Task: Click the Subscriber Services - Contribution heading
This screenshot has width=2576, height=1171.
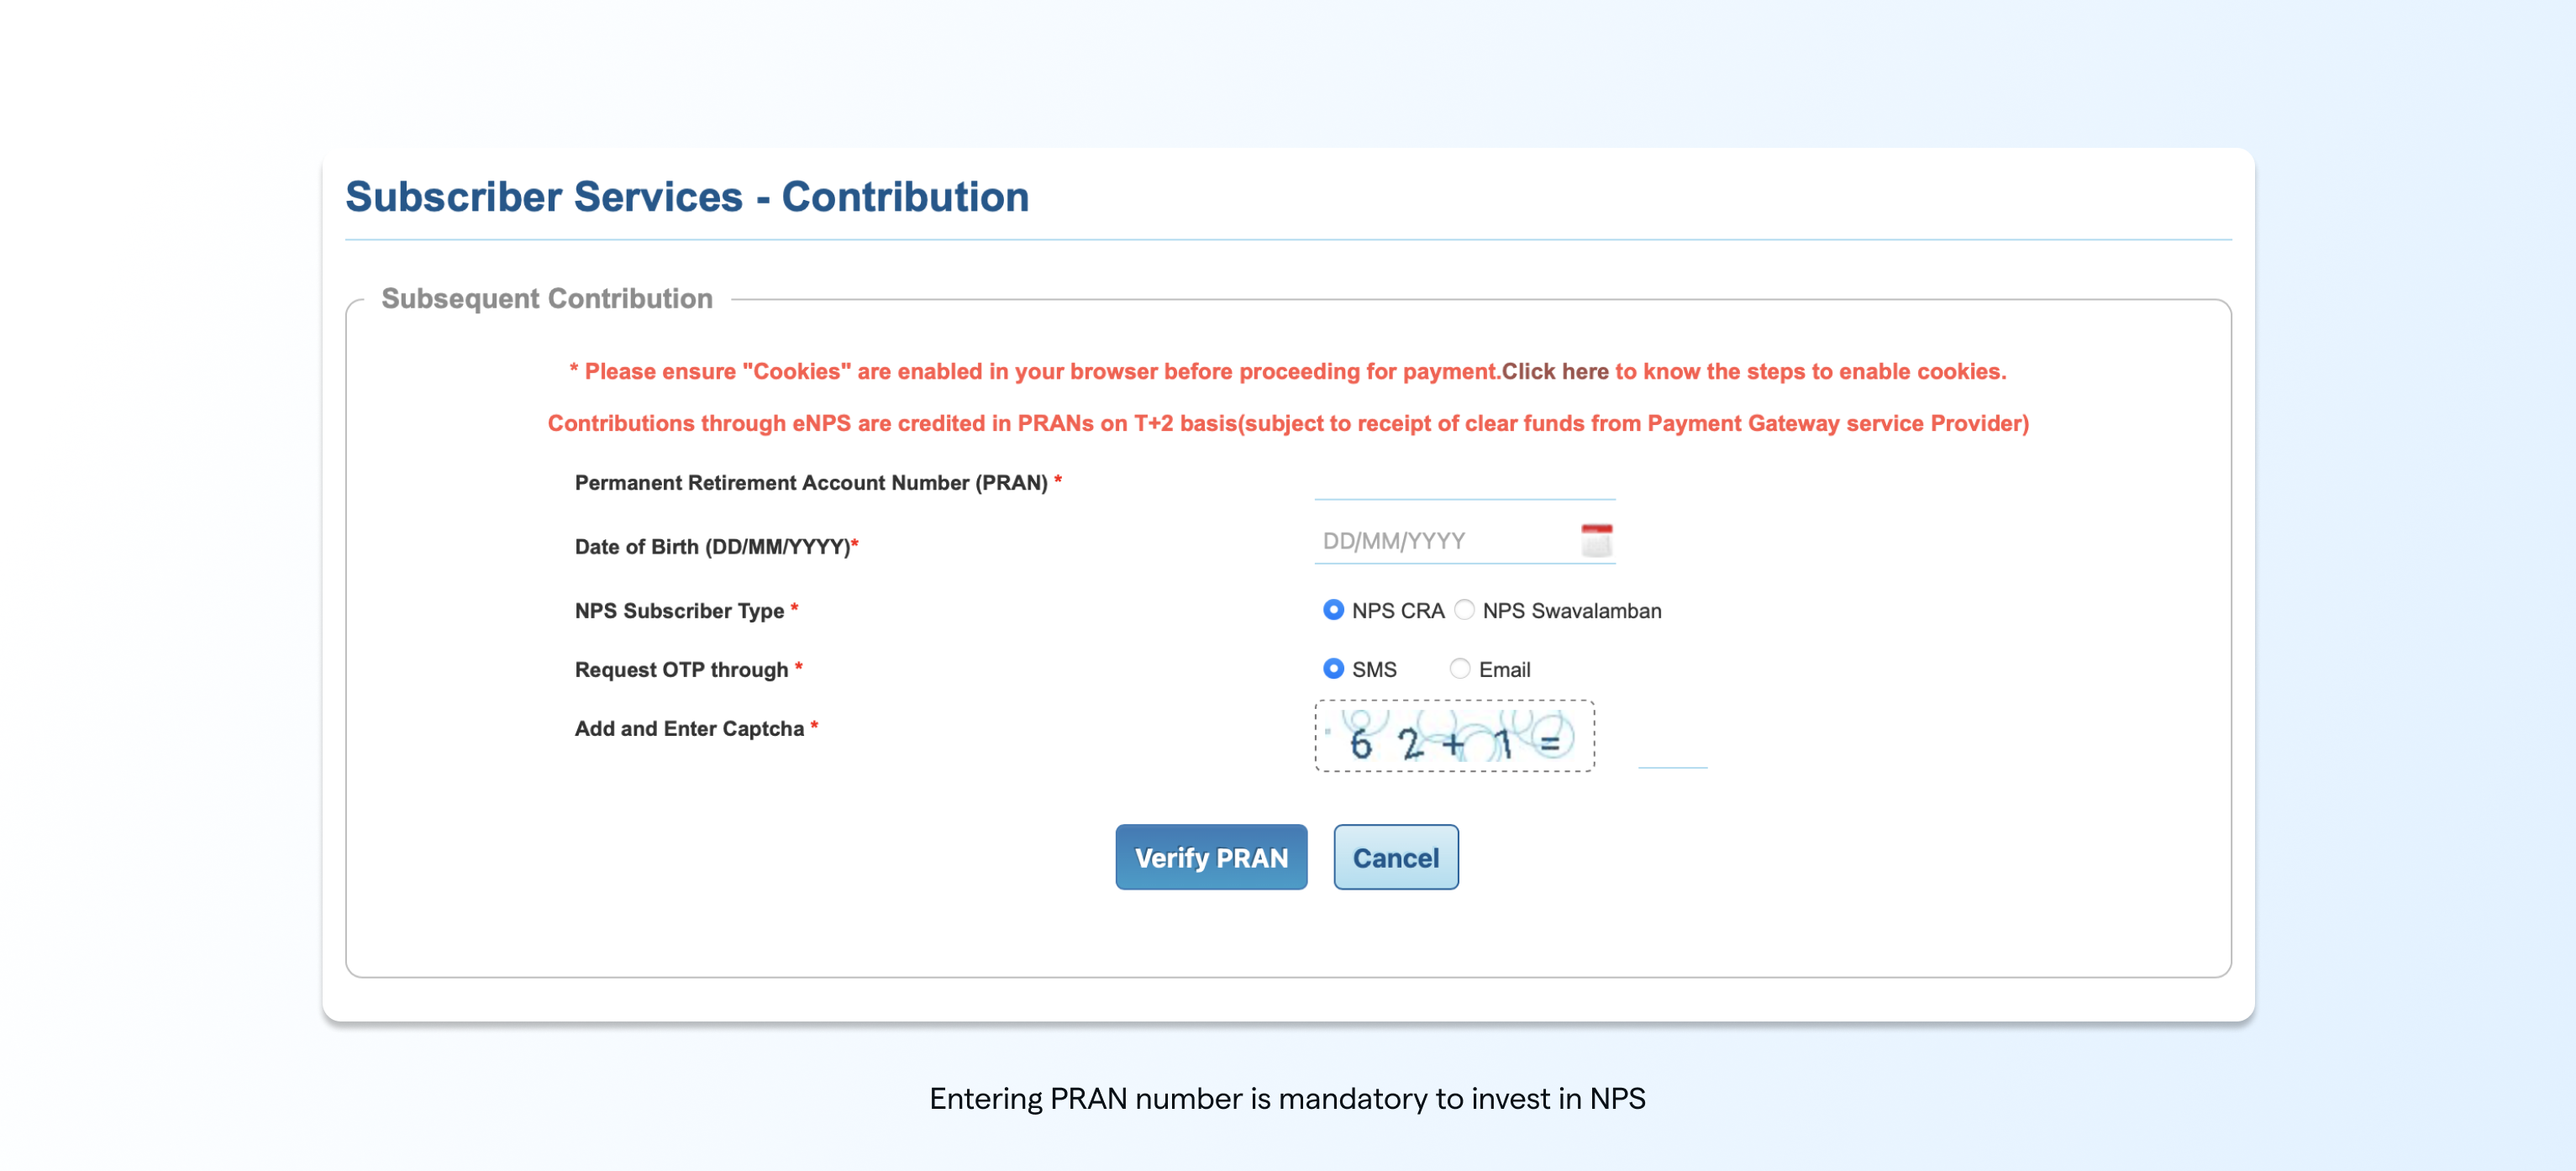Action: point(687,196)
